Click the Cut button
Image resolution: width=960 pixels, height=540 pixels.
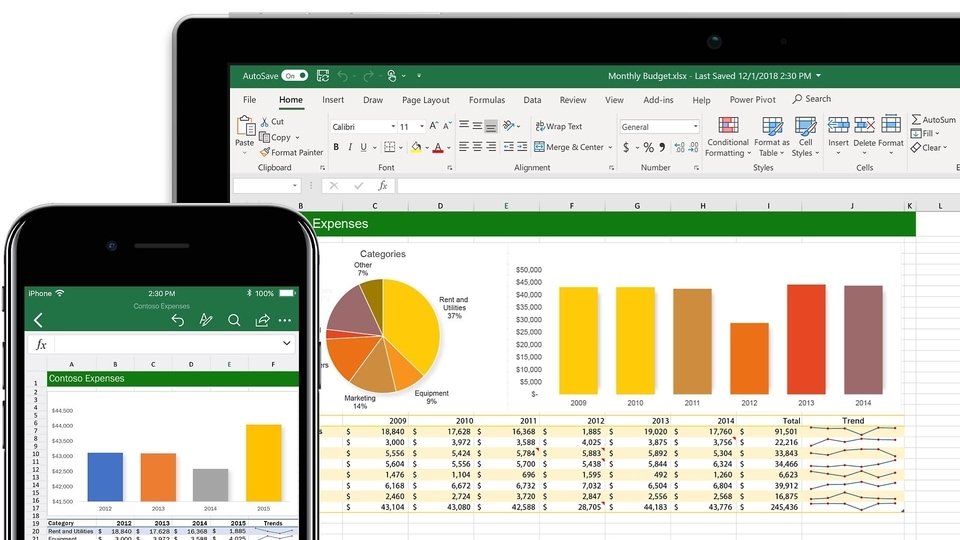(x=272, y=122)
